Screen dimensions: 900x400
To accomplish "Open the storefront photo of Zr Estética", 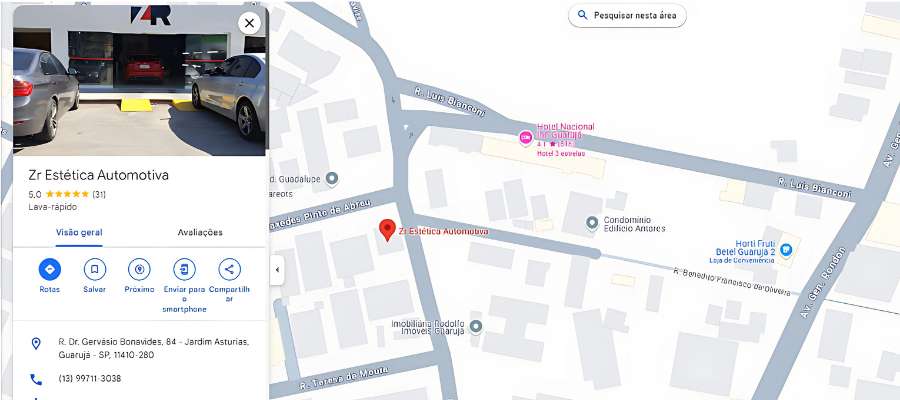I will pos(139,80).
